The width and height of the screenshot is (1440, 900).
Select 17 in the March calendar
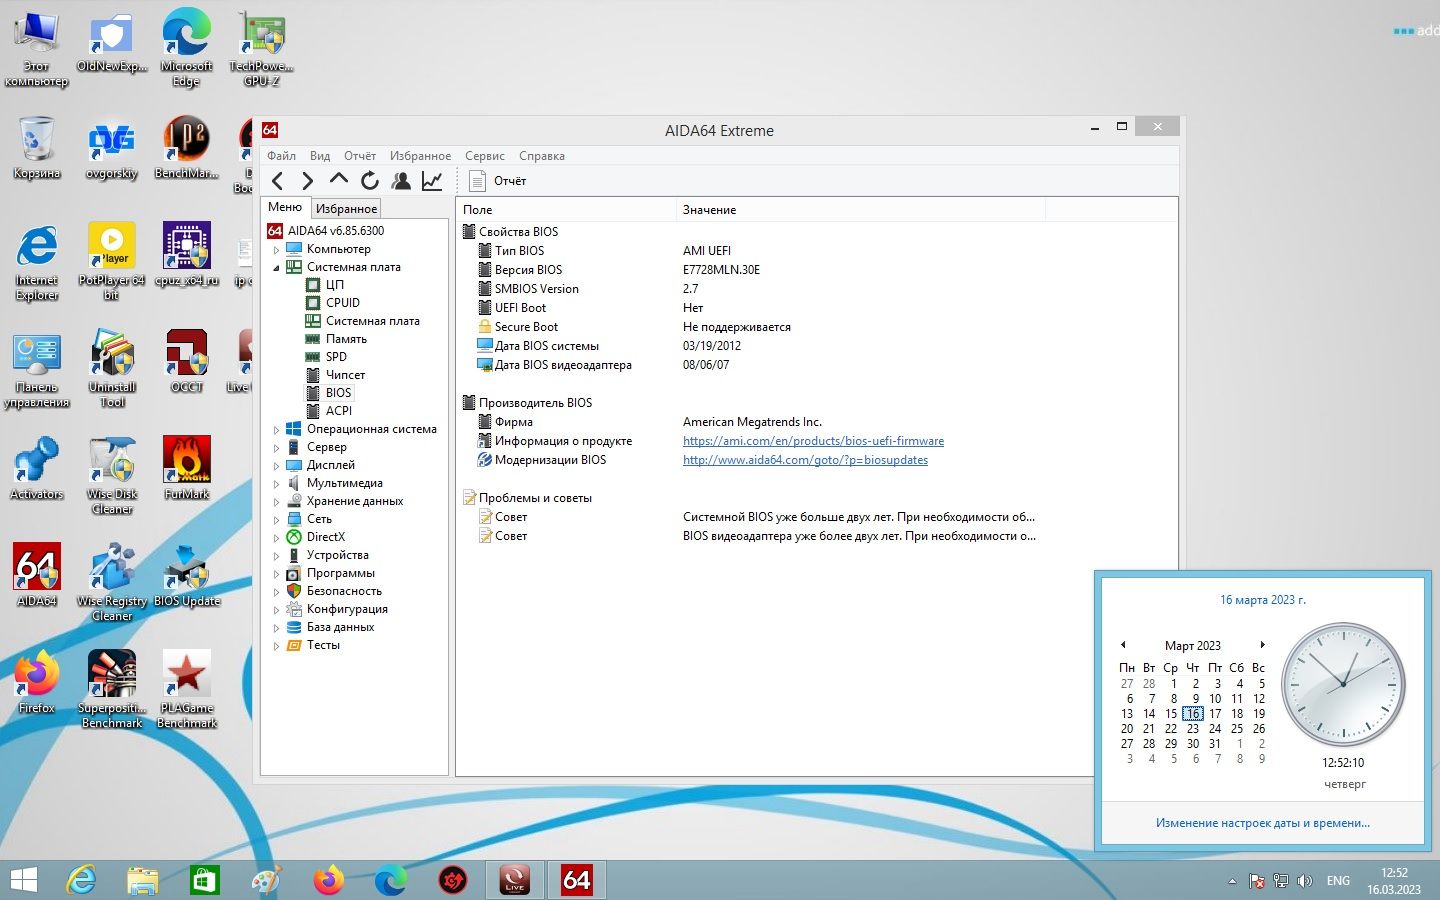pyautogui.click(x=1215, y=714)
